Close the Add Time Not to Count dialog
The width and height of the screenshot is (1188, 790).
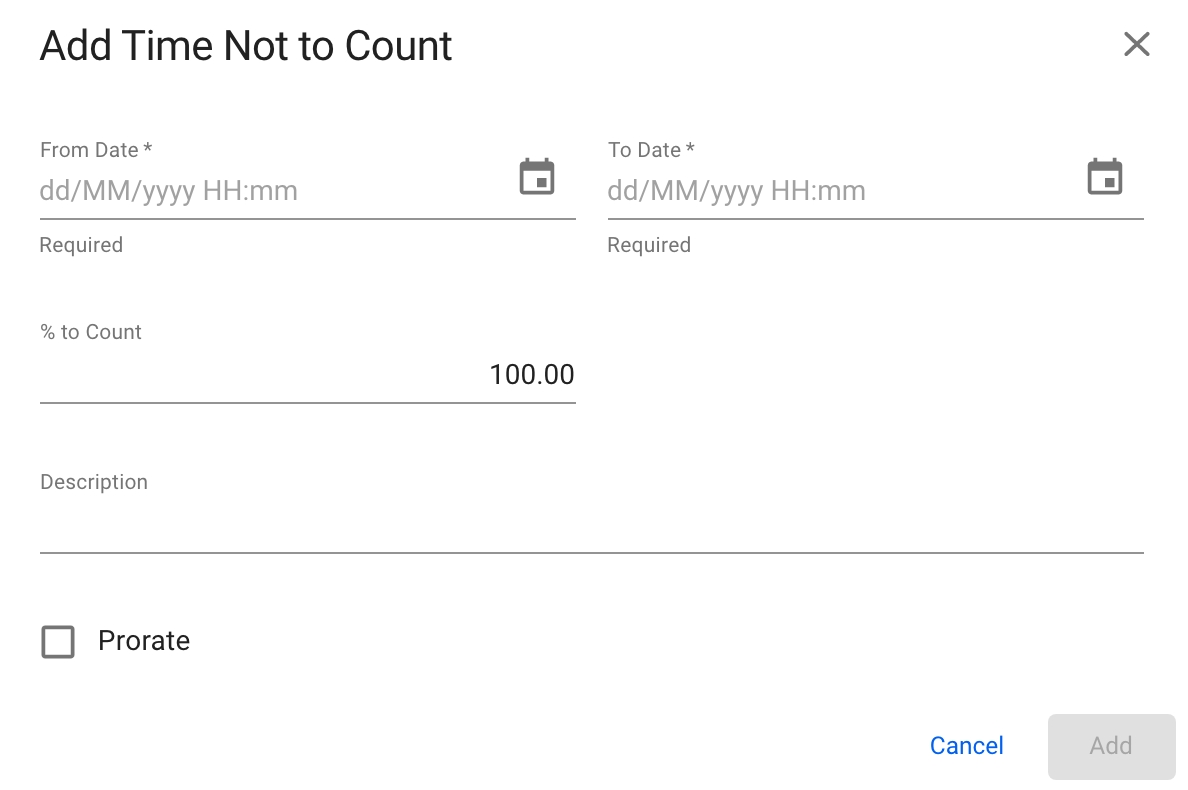click(x=1136, y=45)
